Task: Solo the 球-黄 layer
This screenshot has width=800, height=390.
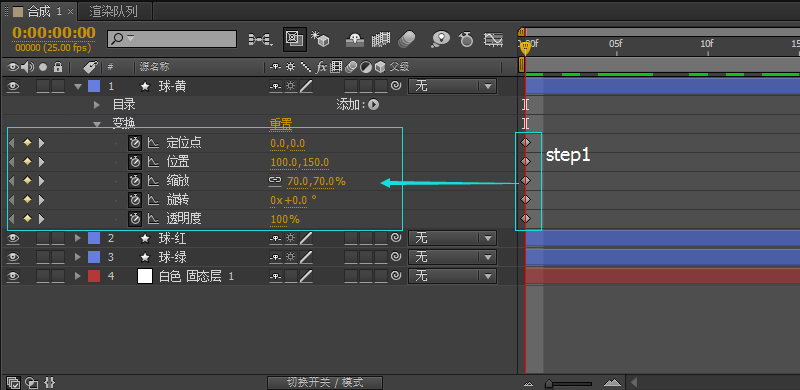Action: (x=43, y=86)
